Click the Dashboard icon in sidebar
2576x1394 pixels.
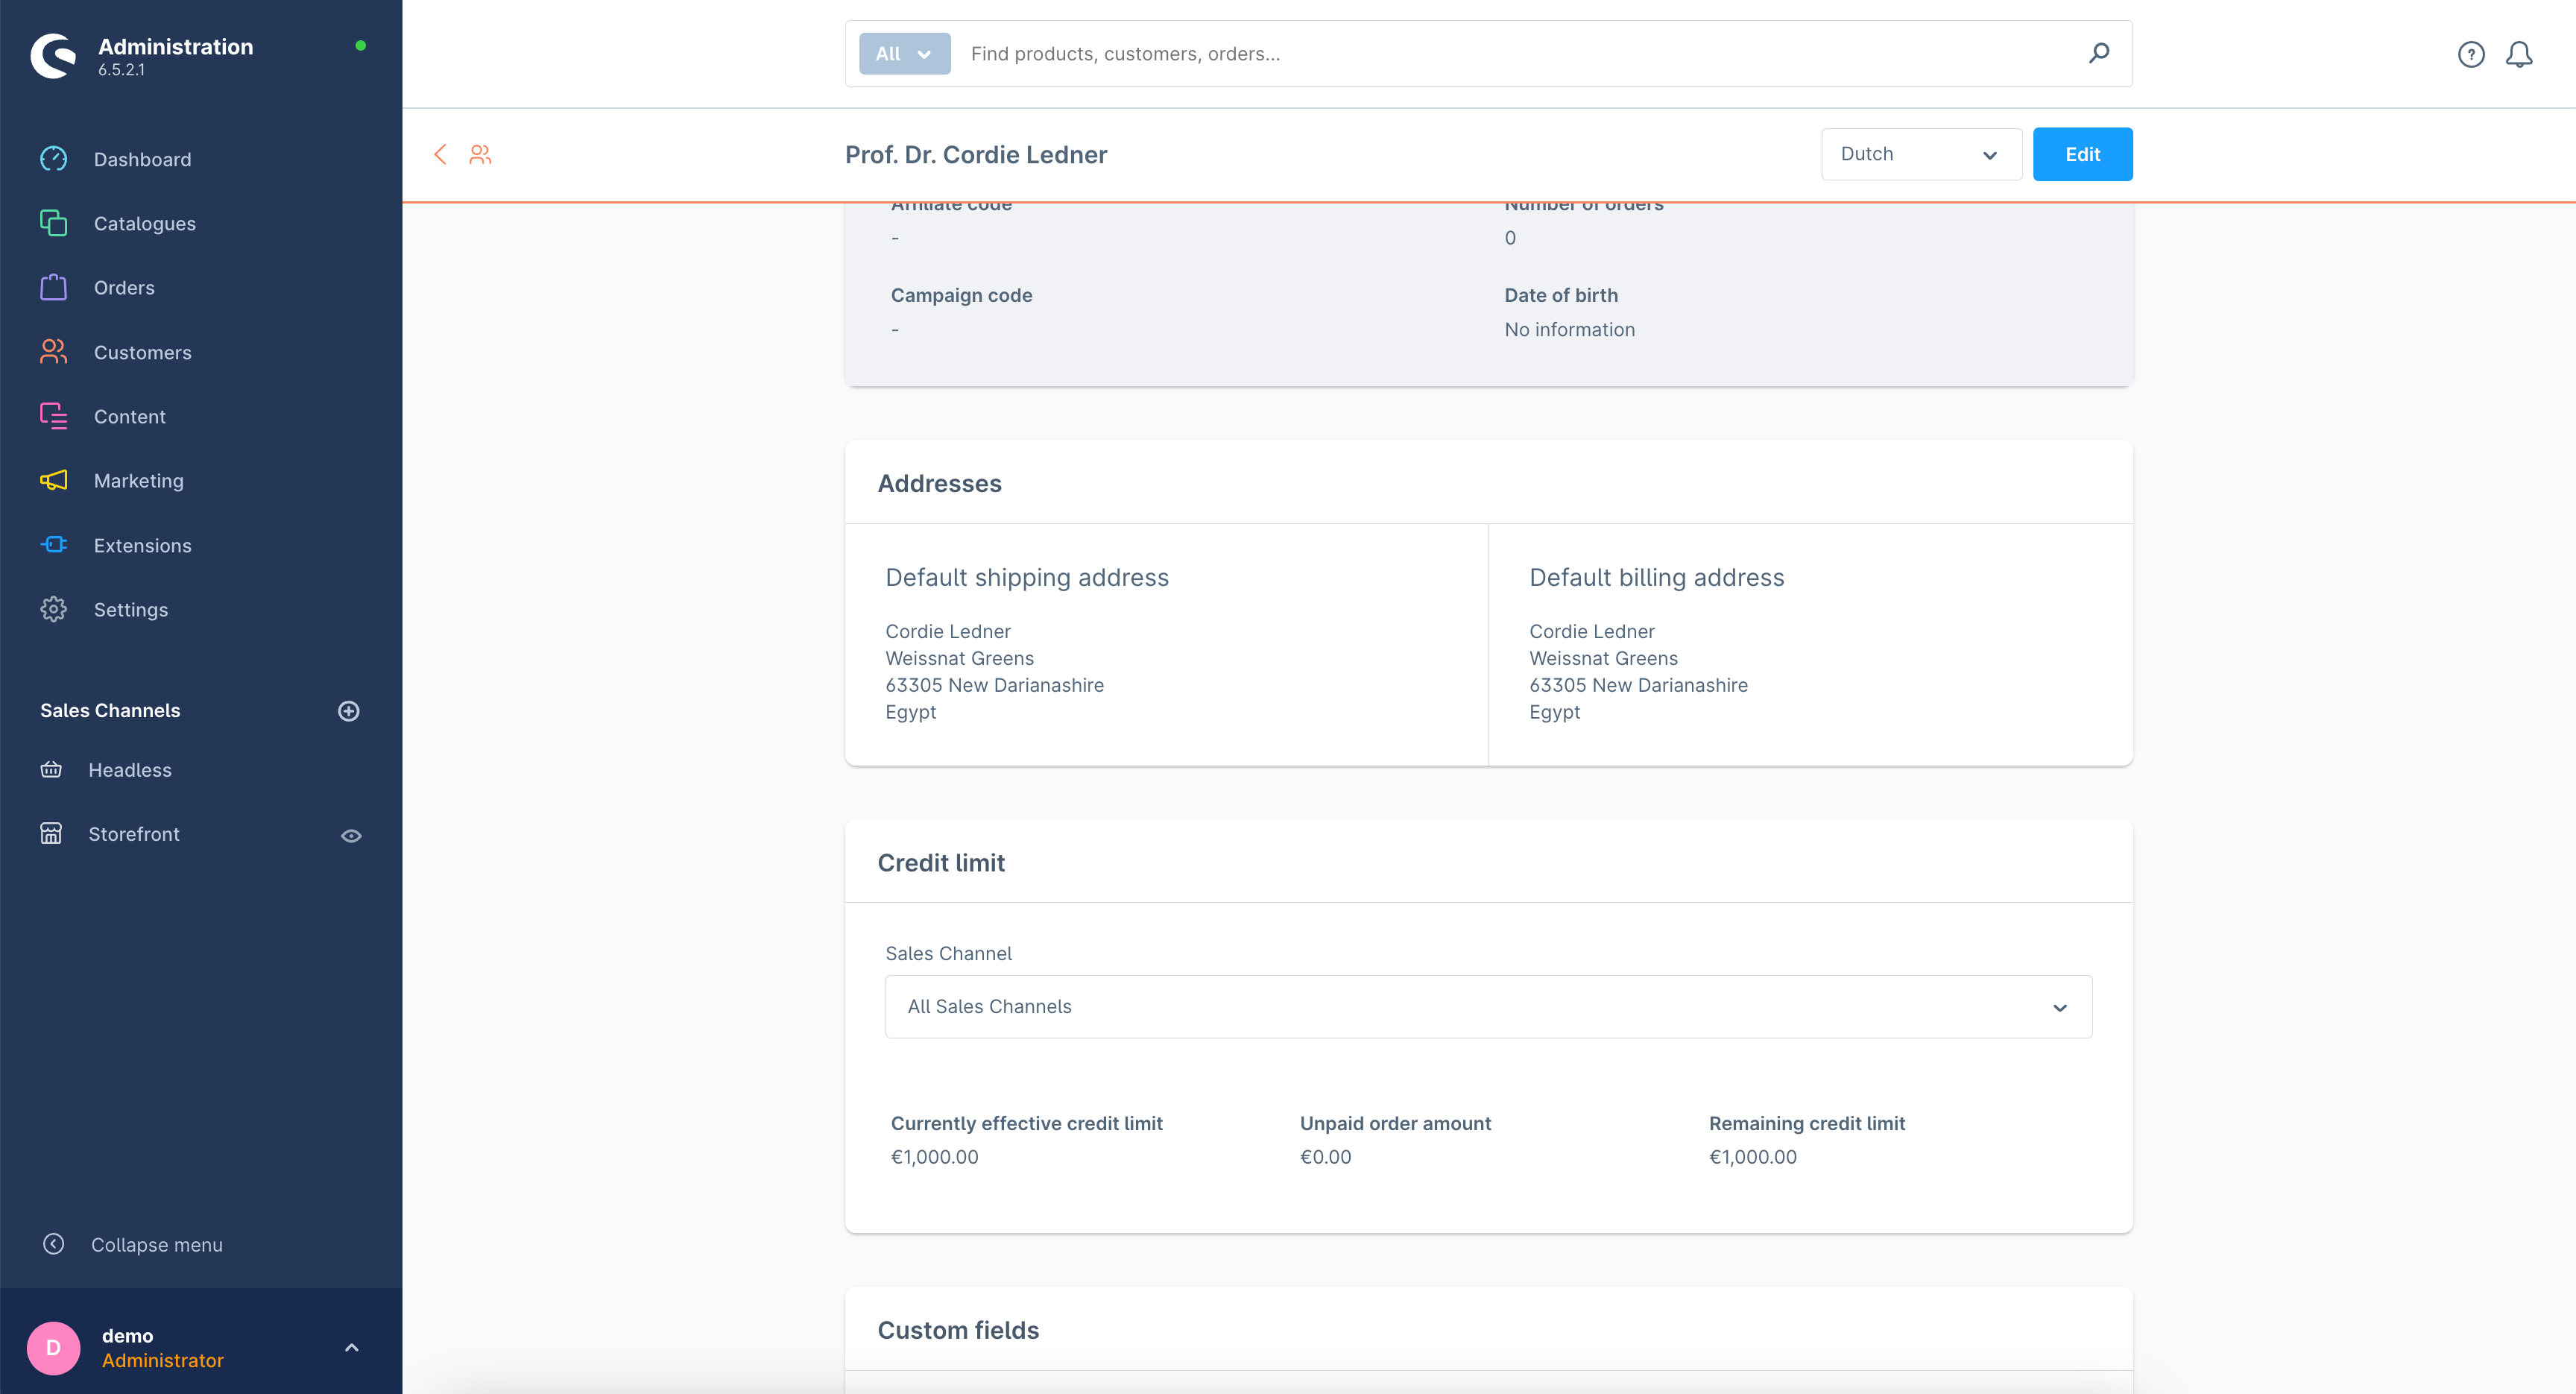coord(53,158)
